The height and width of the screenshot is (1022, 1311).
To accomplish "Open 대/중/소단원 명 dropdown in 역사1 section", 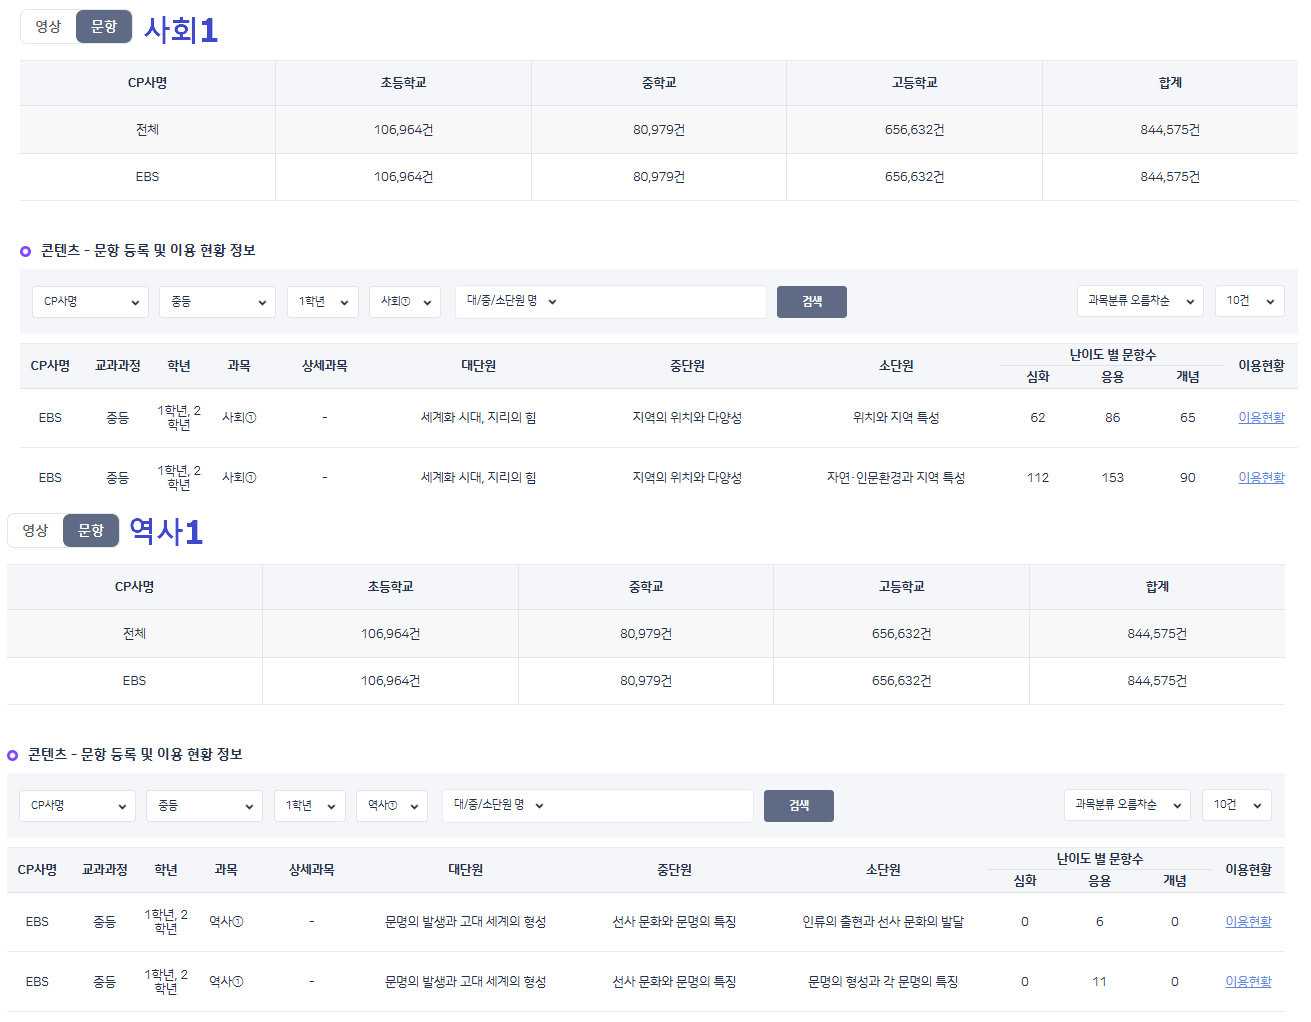I will point(498,805).
